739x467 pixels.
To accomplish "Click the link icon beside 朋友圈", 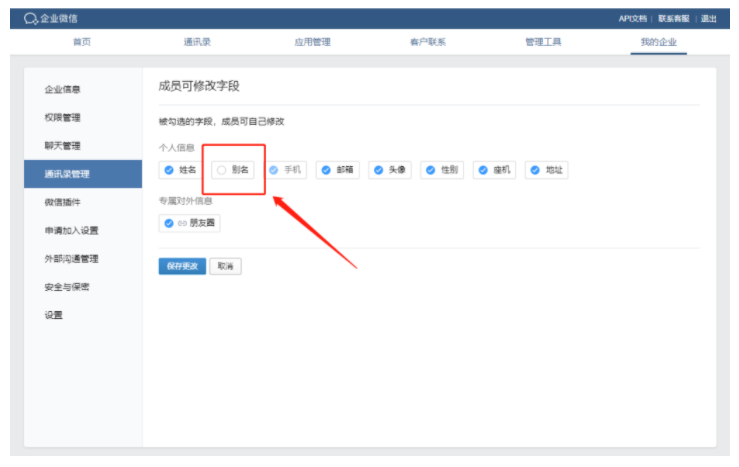I will click(182, 223).
